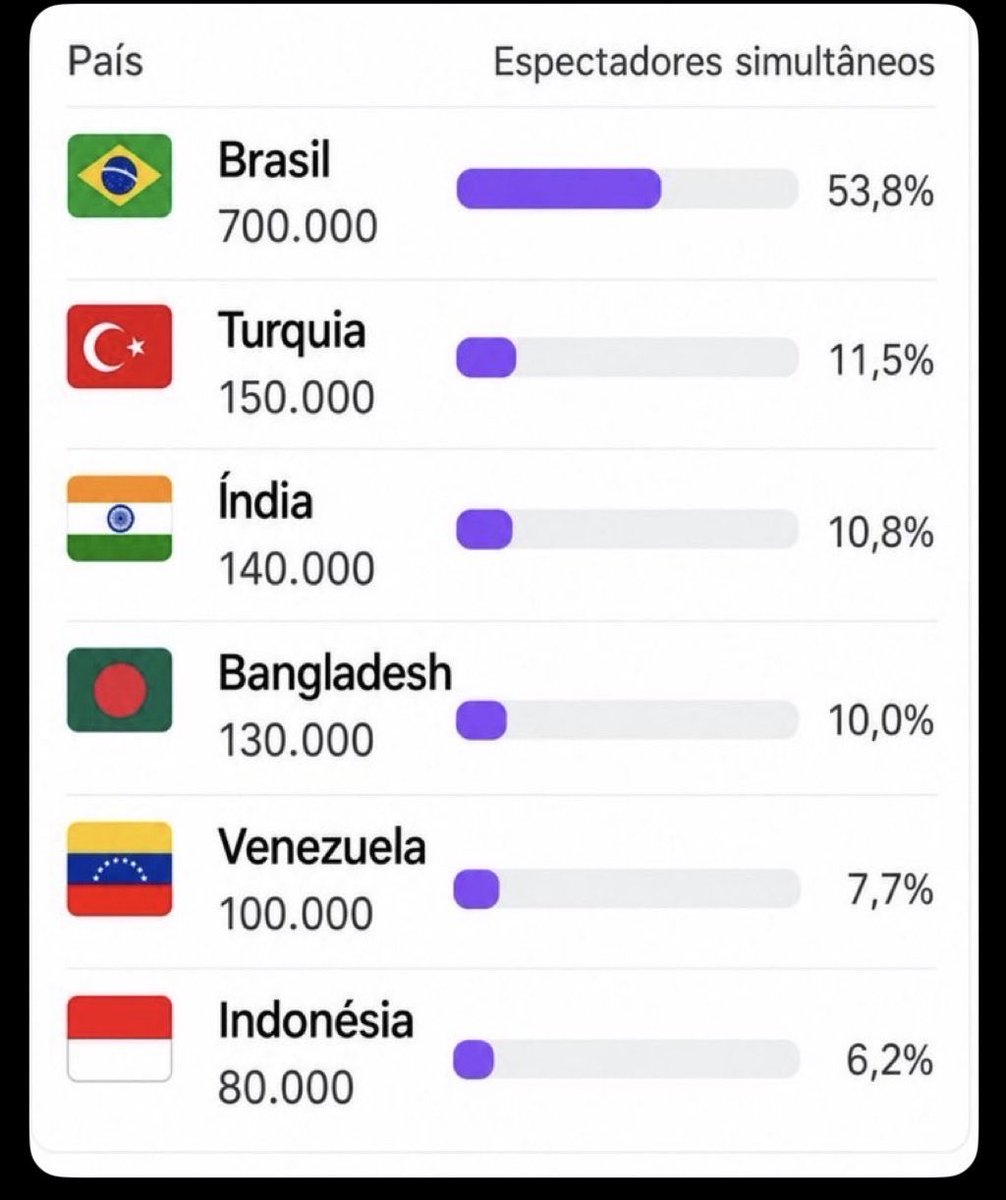Click the Turkey flag icon

tap(120, 346)
